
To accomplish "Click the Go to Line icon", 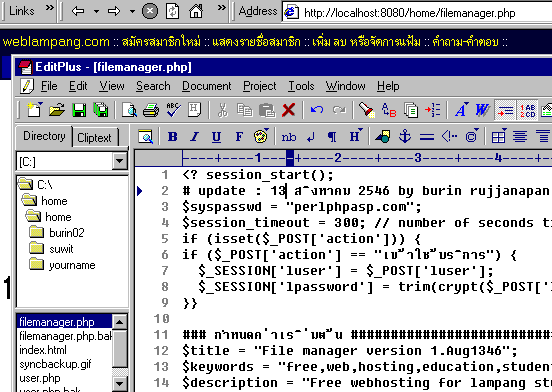I will [433, 110].
